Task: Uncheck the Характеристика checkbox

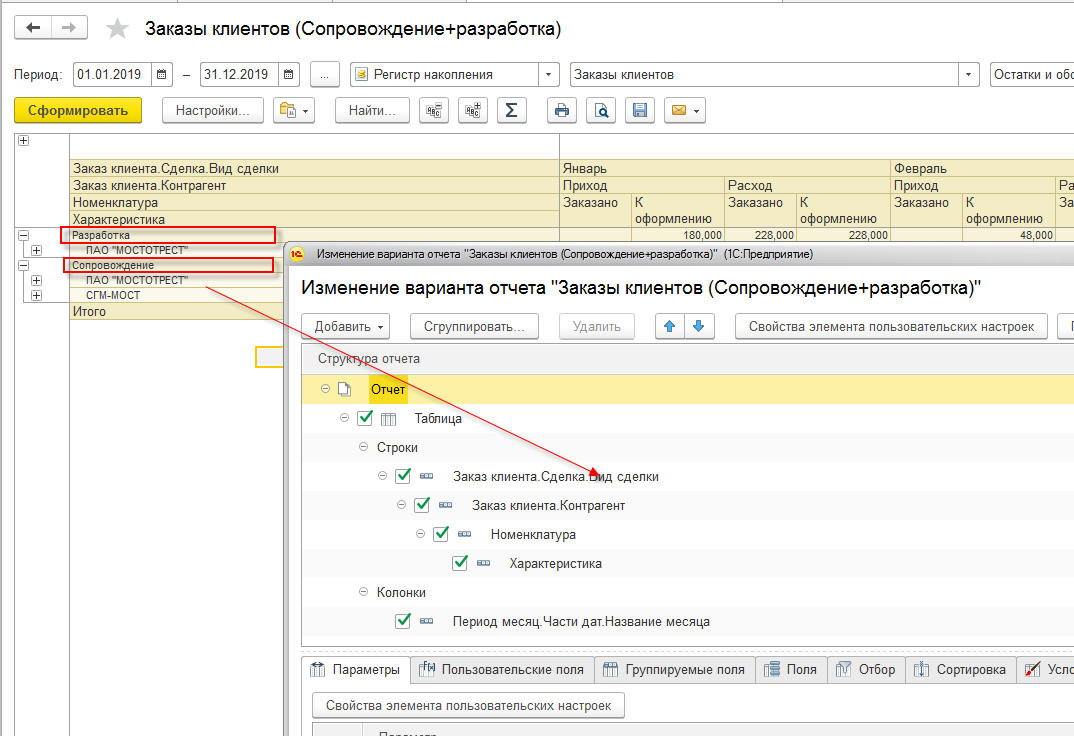Action: click(460, 563)
